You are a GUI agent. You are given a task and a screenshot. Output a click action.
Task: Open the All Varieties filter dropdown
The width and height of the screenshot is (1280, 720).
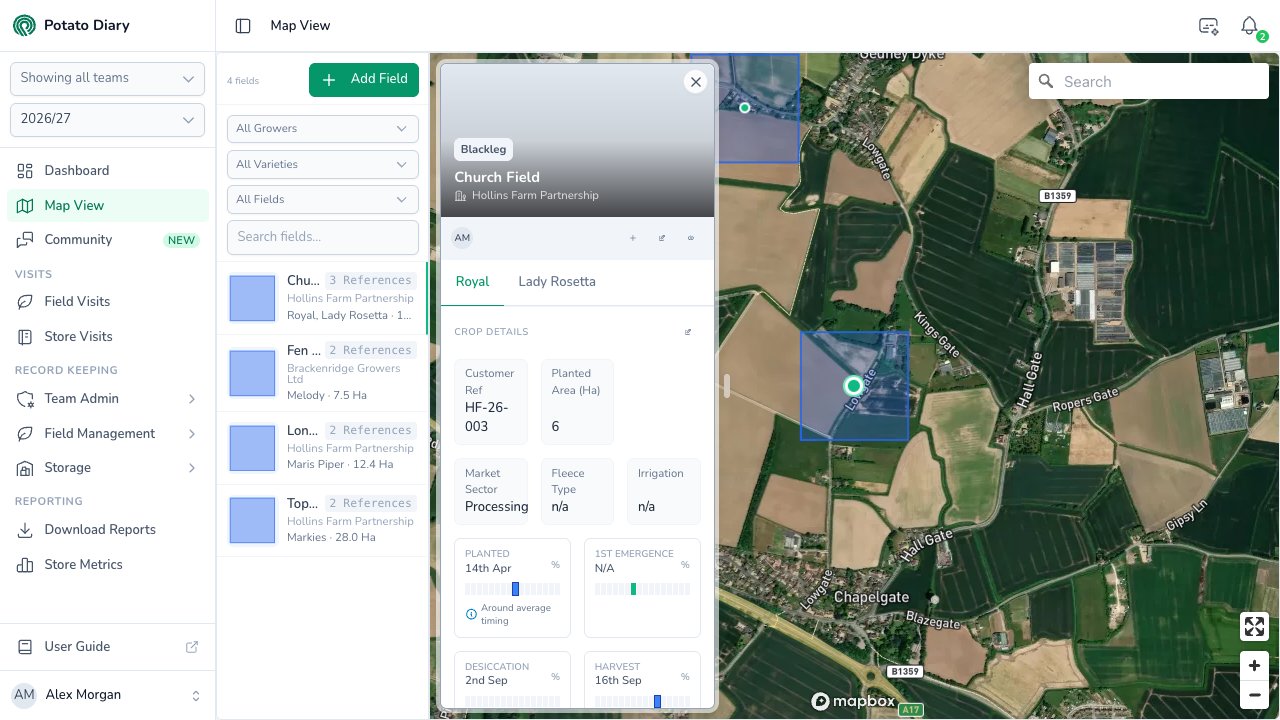tap(323, 164)
